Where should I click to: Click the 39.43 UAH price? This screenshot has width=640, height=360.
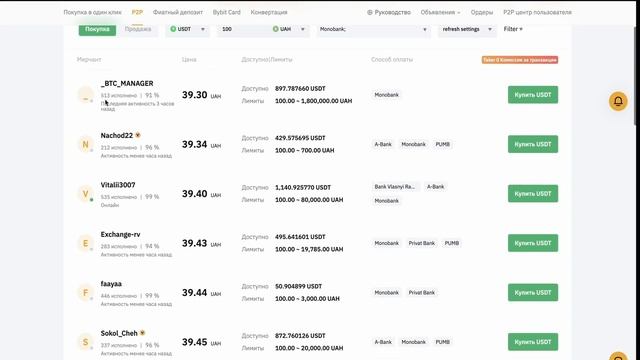201,243
